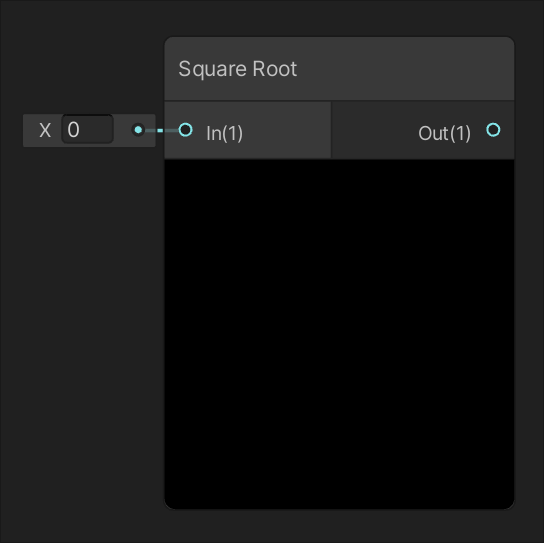Click the canvas margin right of the node
Viewport: 544px width, 543px height.
[529, 271]
